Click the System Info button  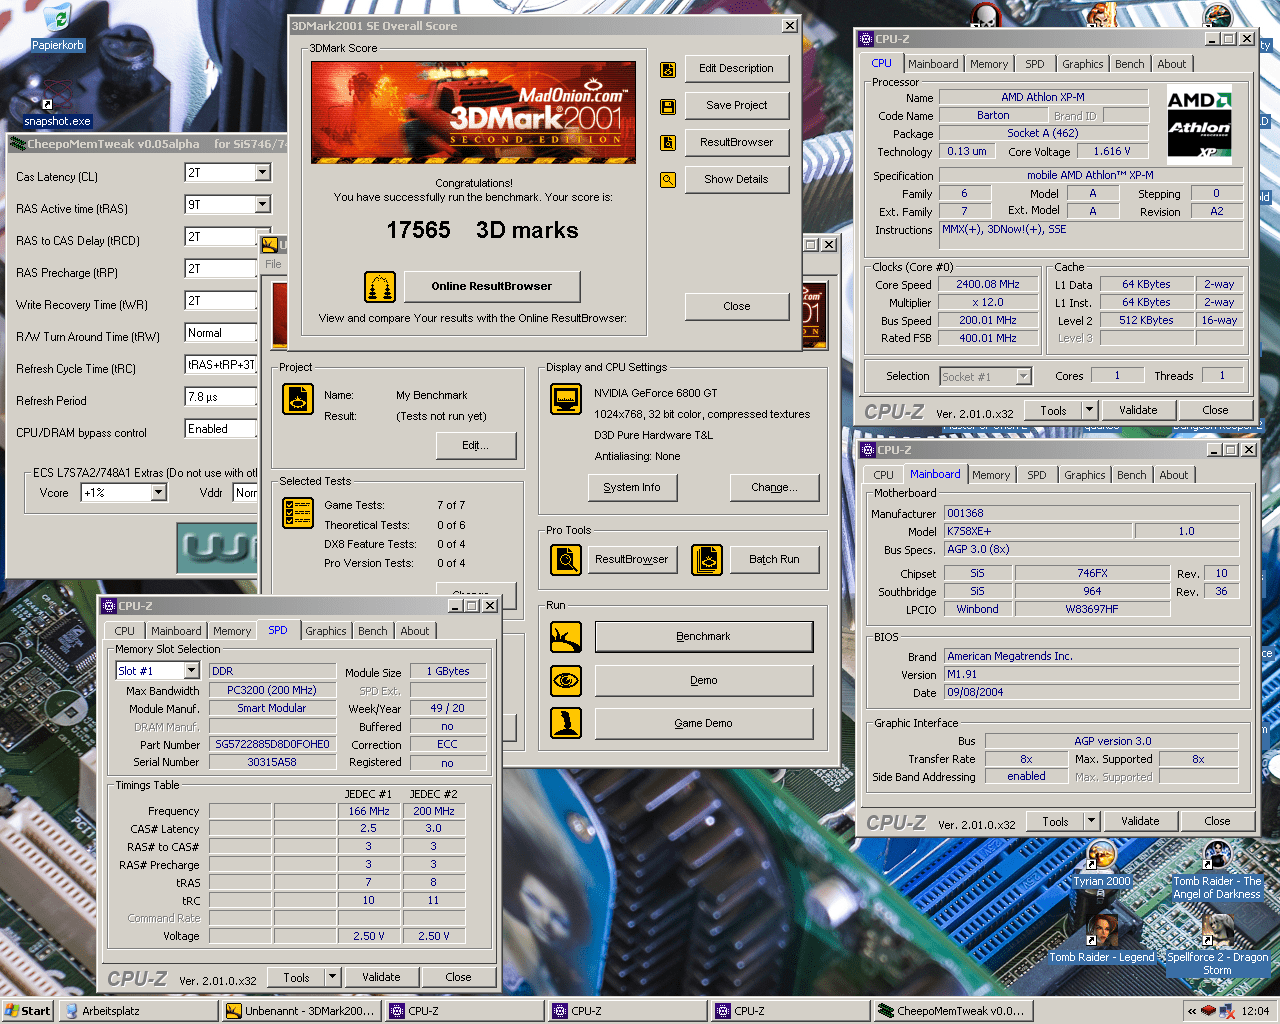pyautogui.click(x=632, y=488)
